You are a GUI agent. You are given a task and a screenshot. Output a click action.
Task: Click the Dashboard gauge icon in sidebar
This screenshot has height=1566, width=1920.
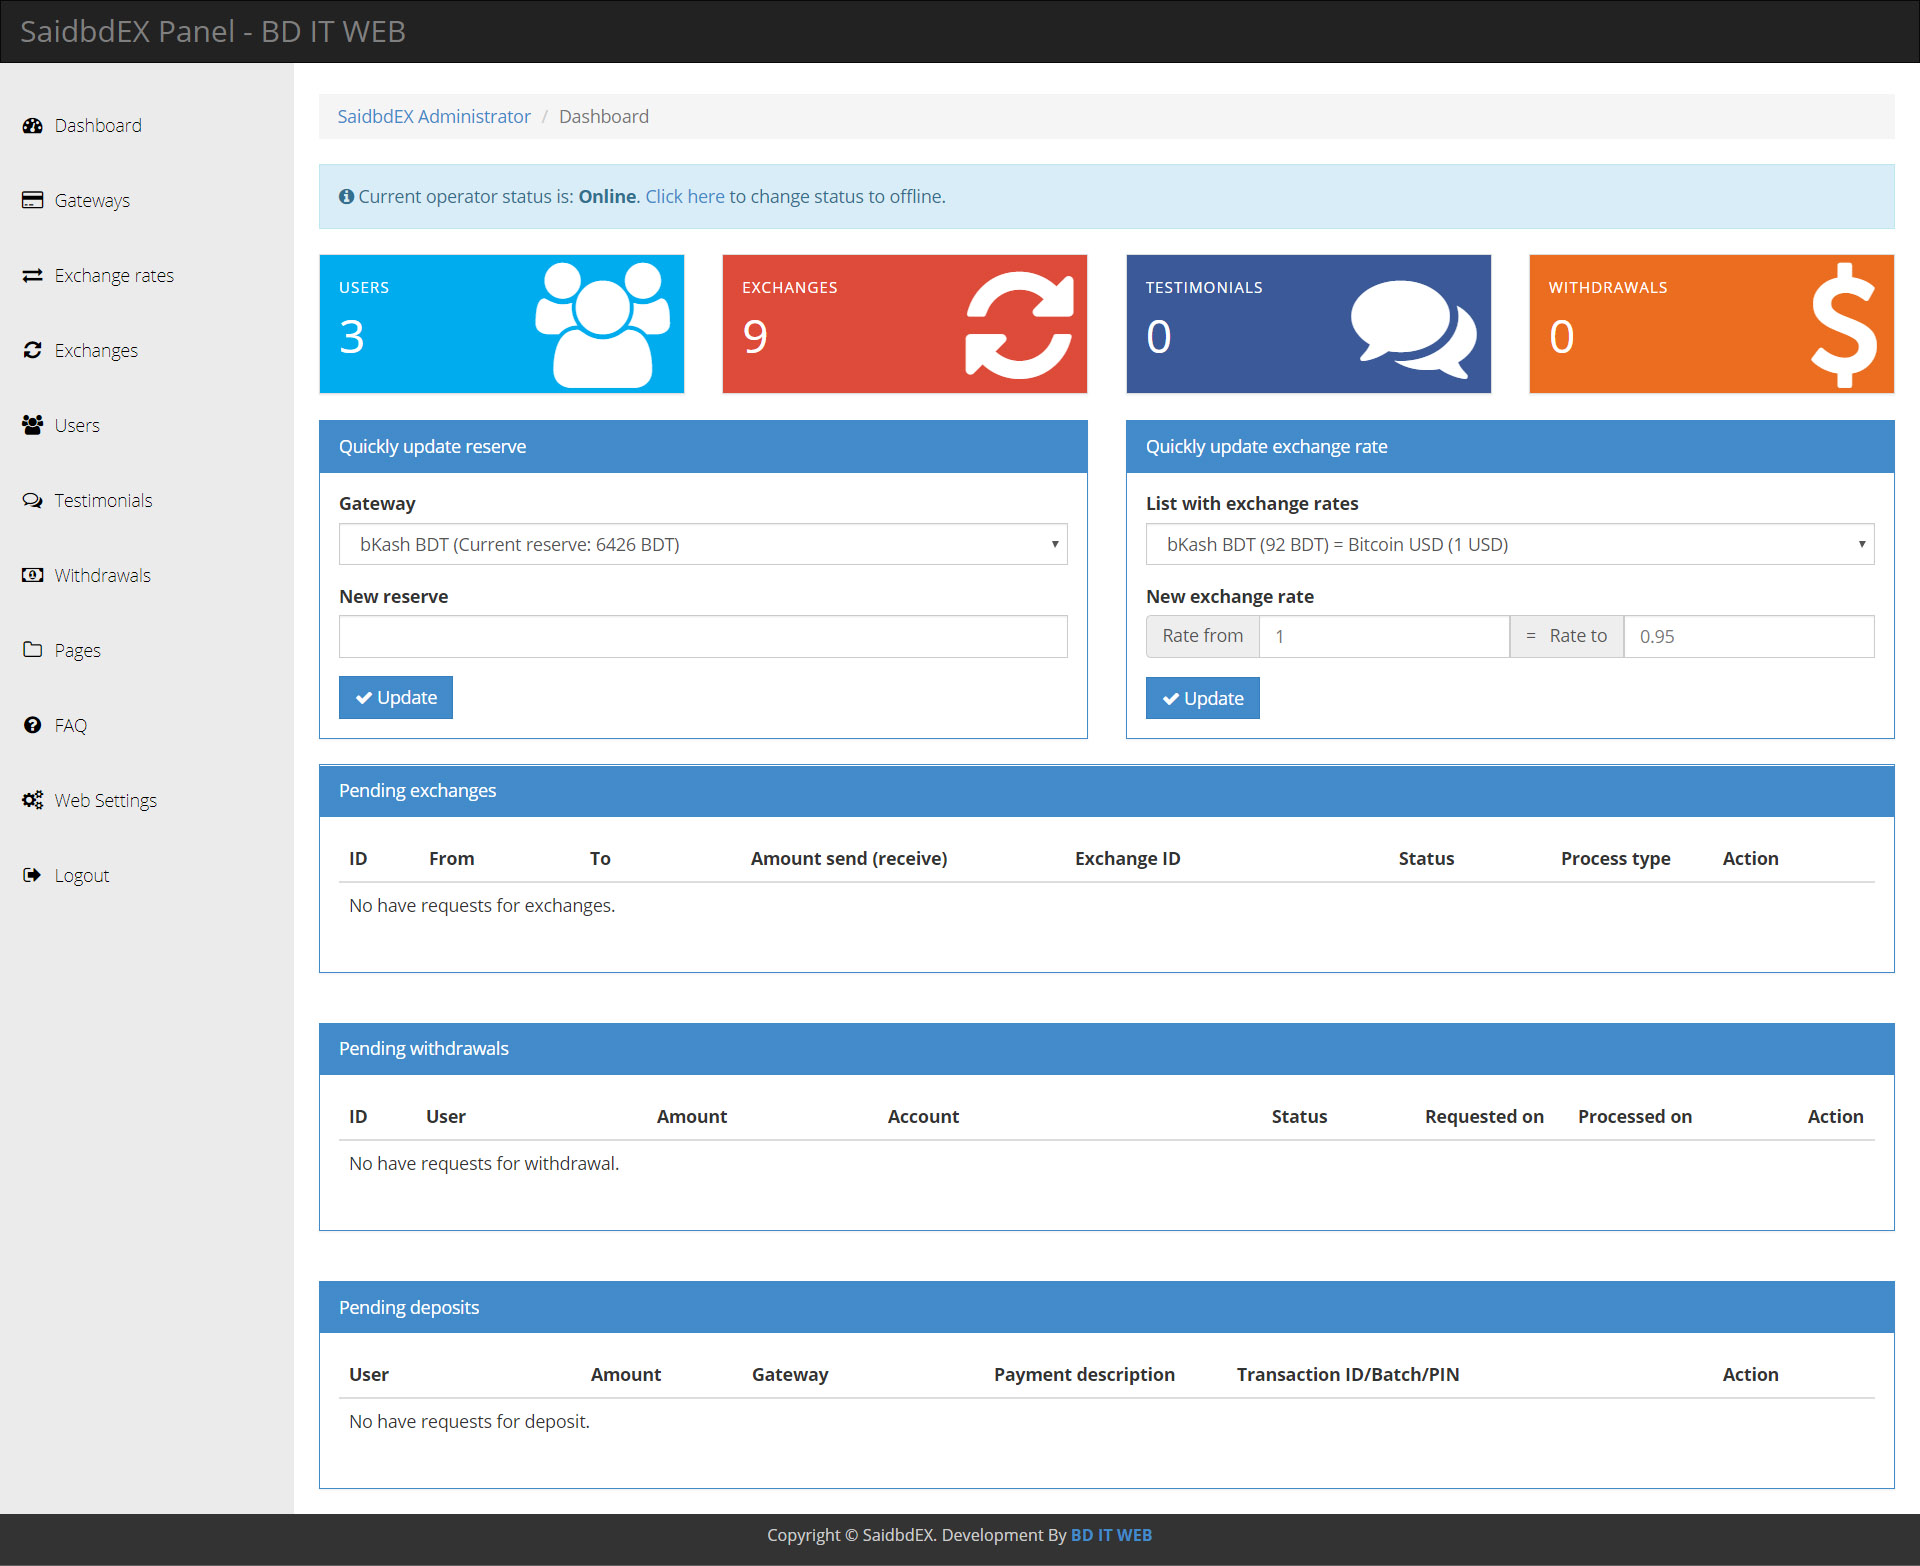(32, 126)
